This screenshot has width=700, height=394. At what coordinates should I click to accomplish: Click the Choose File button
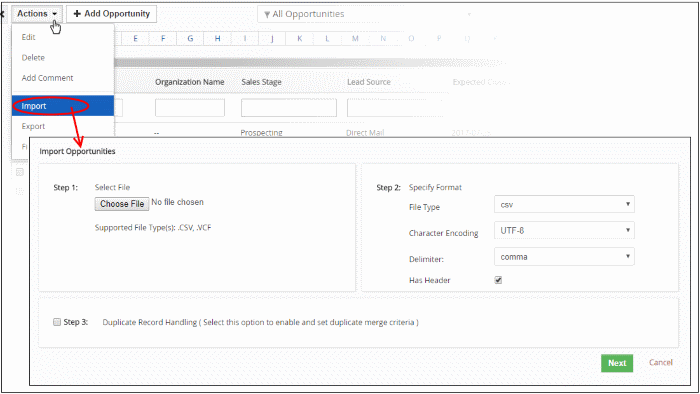click(x=122, y=204)
